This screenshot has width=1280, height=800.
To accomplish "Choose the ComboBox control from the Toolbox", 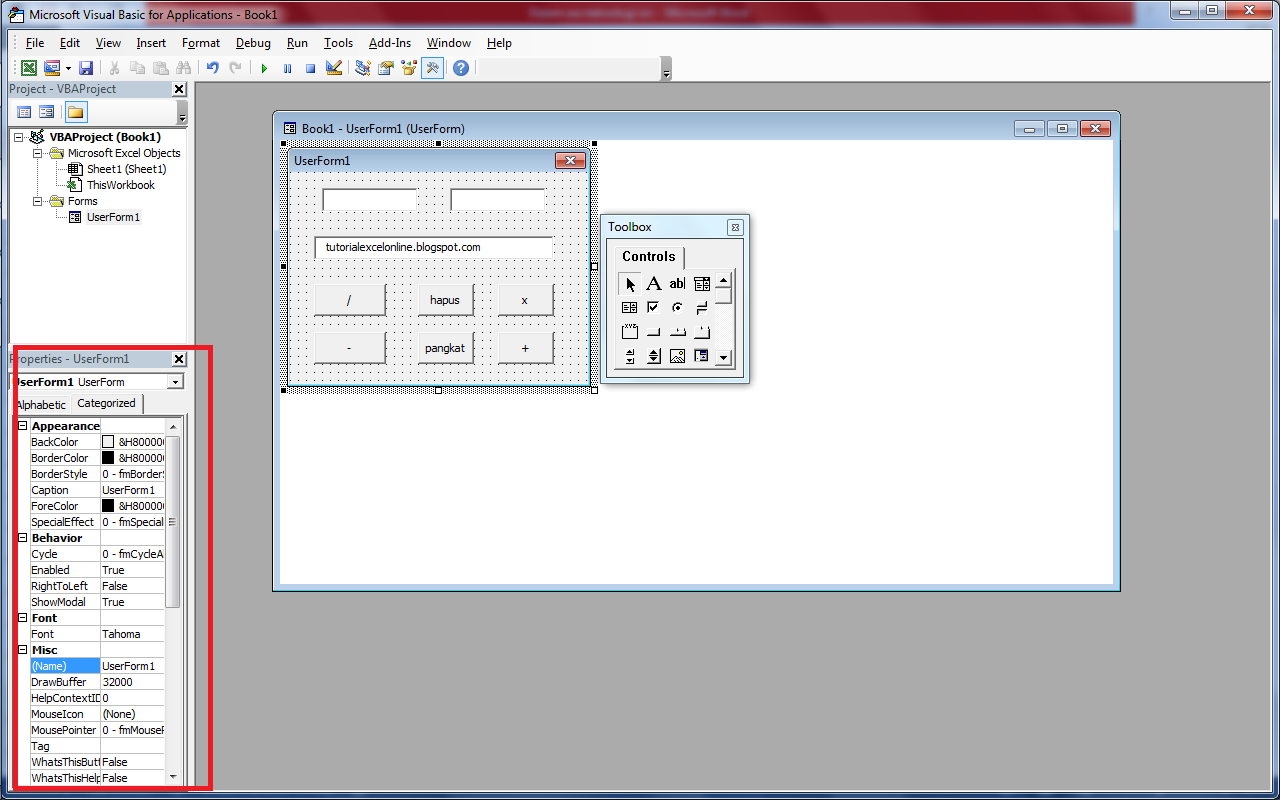I will pos(701,283).
